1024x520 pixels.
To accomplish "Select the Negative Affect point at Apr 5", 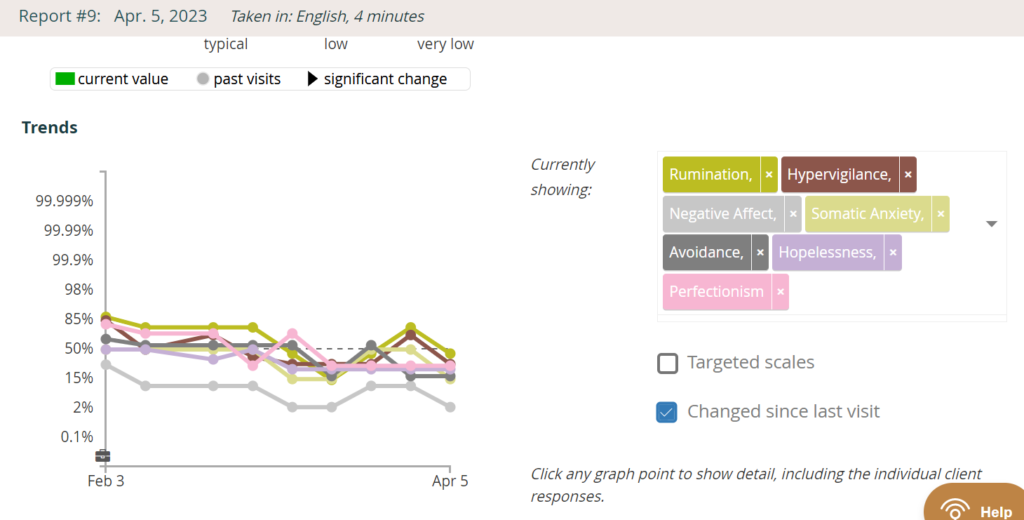I will [450, 407].
